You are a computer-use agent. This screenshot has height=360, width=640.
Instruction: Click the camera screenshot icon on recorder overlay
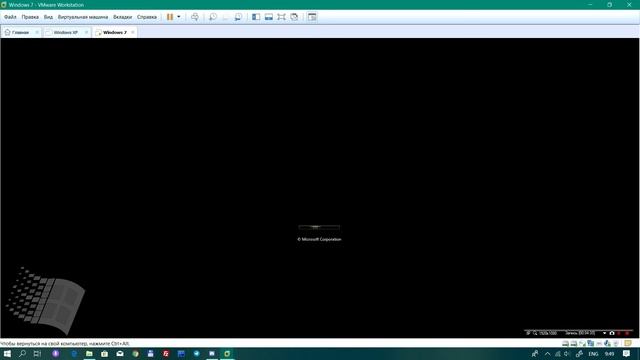[612, 333]
